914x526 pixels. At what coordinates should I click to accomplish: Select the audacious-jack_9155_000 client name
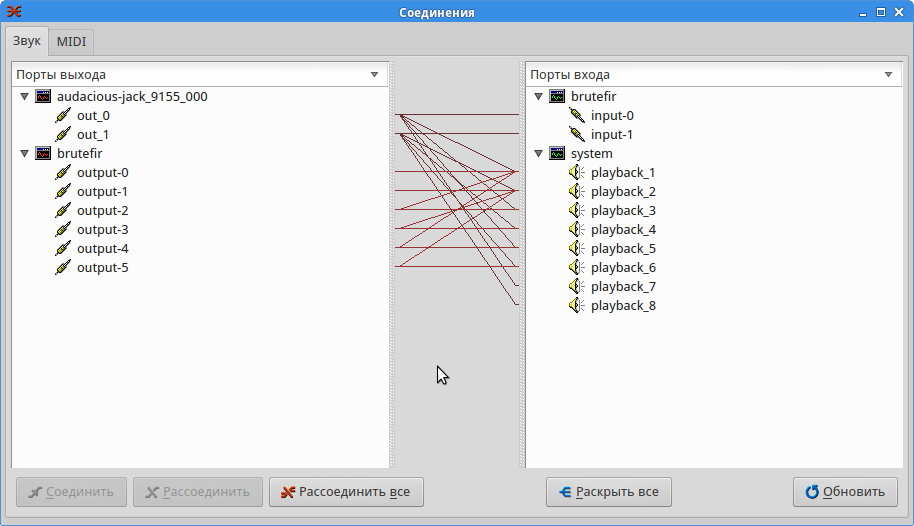pyautogui.click(x=132, y=96)
